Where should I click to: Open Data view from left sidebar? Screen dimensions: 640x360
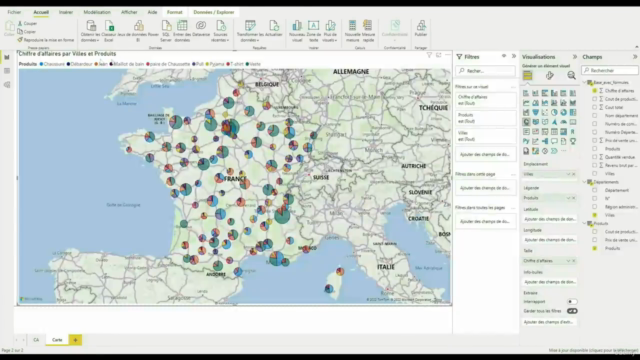point(7,71)
